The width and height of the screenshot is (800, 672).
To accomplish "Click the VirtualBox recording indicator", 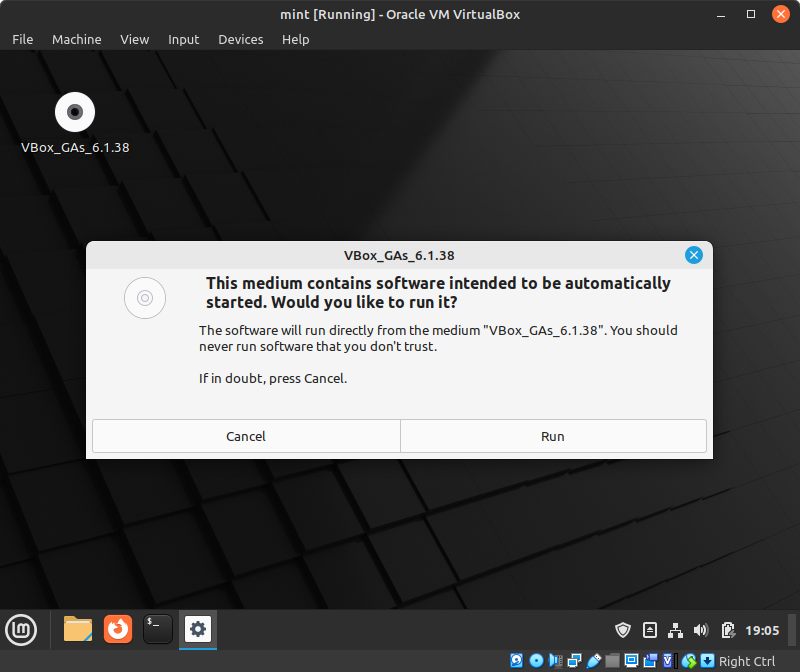I will 651,661.
